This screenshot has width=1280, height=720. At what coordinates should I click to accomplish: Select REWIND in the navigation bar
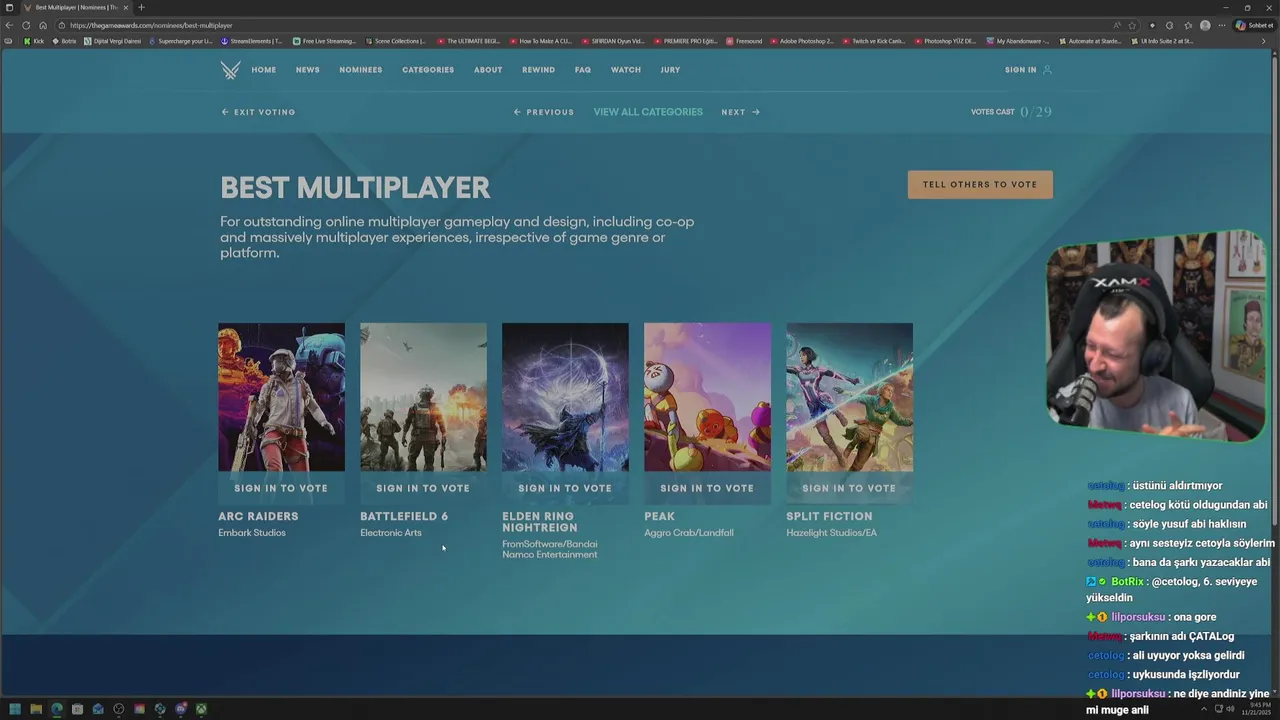click(538, 70)
